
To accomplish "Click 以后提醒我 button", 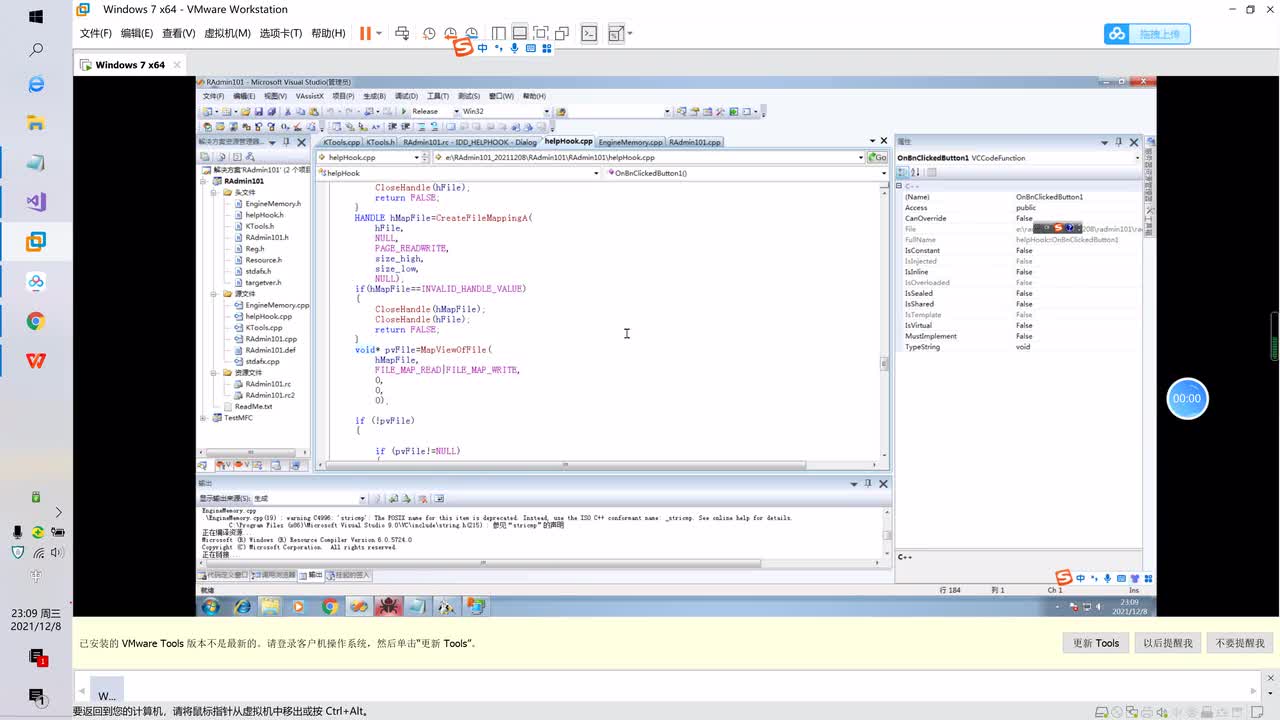I will [x=1168, y=643].
